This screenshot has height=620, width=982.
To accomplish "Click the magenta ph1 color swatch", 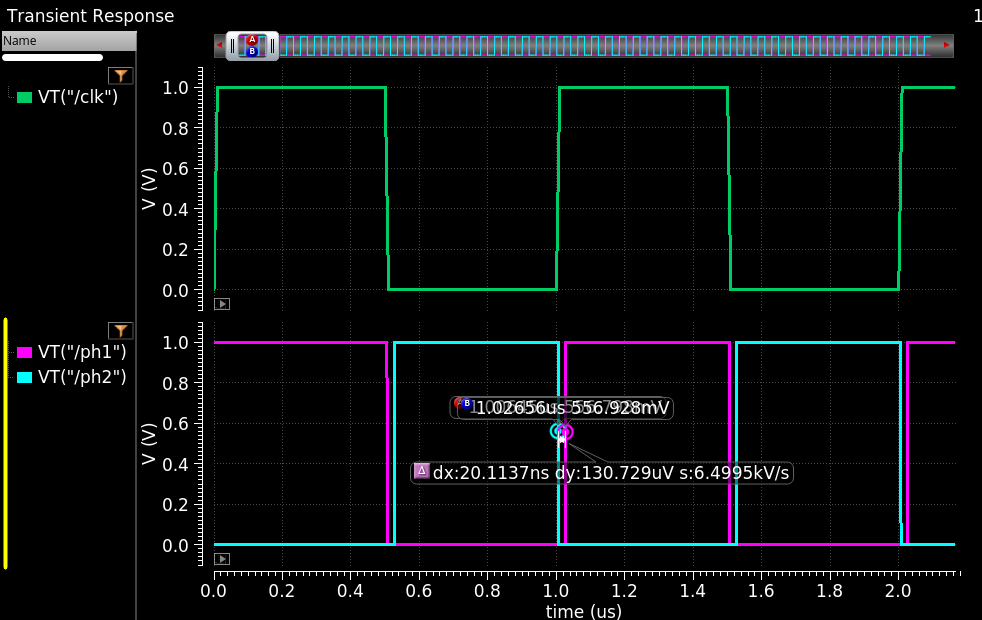I will (25, 352).
